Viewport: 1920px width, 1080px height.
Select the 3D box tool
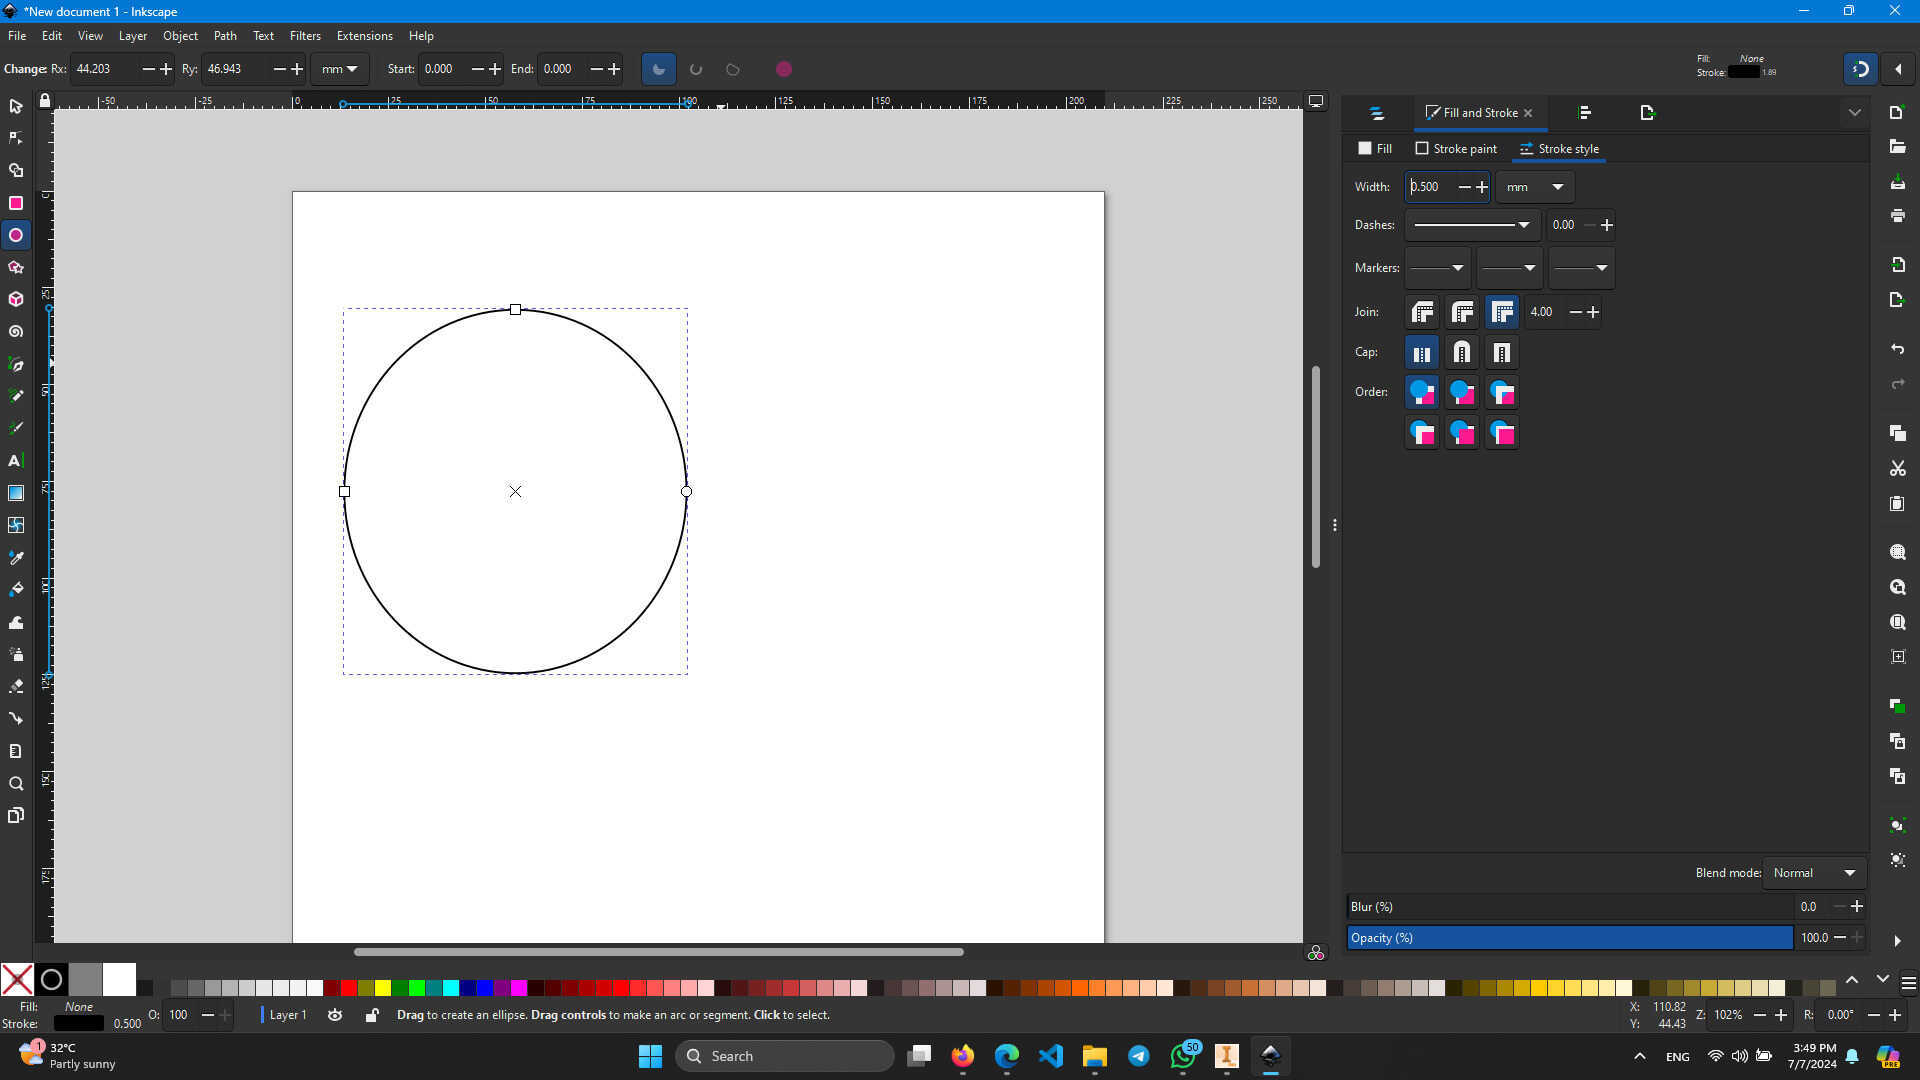(16, 299)
